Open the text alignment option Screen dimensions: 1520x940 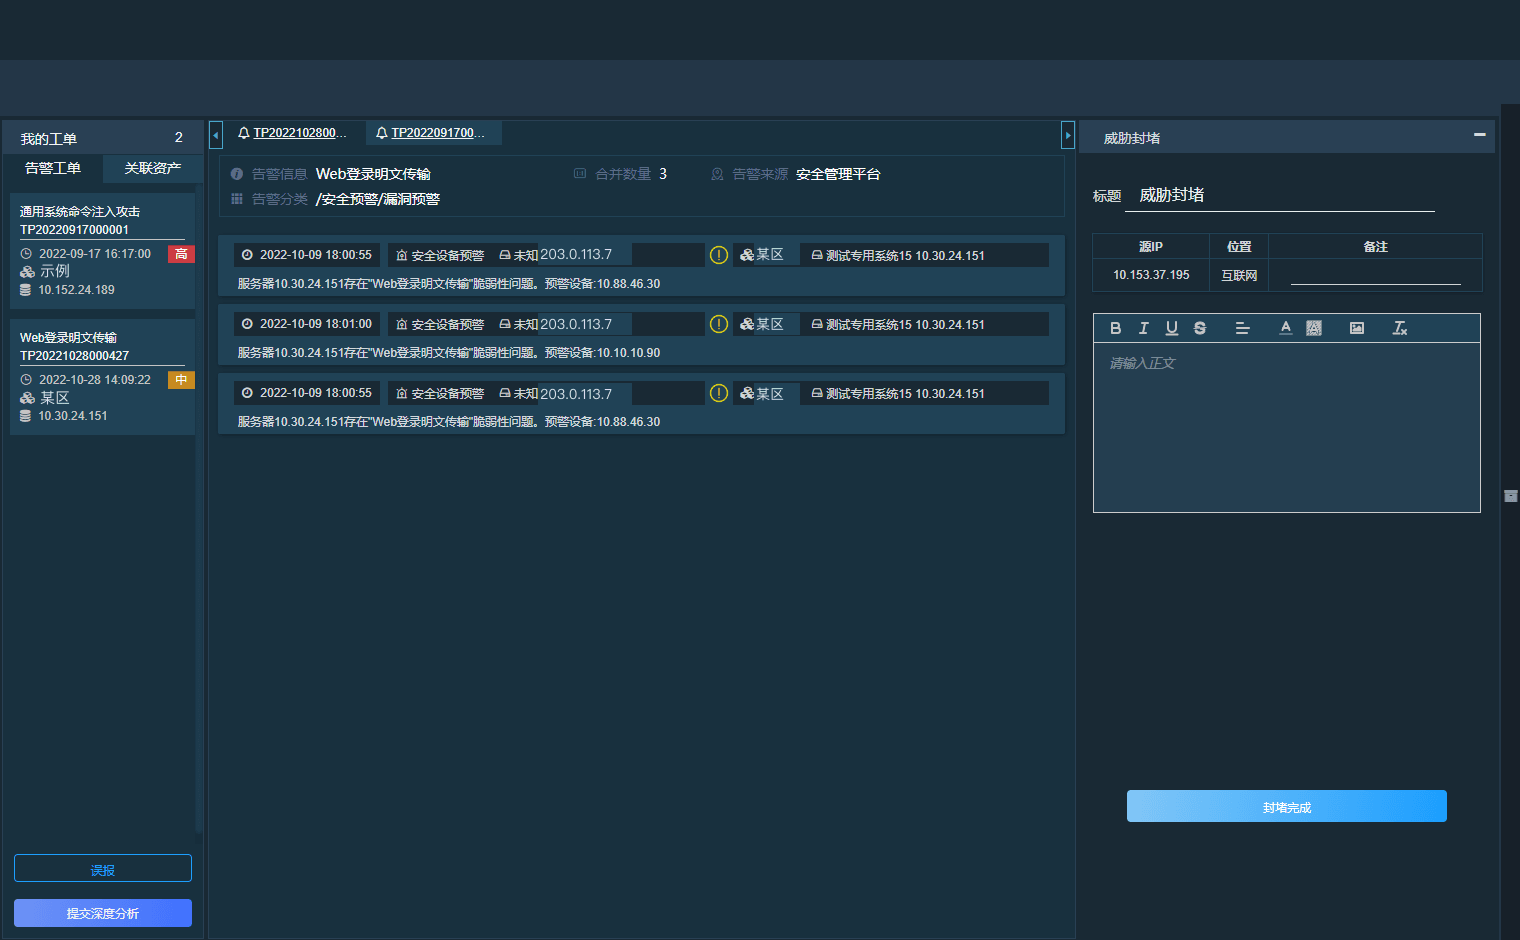[1242, 328]
